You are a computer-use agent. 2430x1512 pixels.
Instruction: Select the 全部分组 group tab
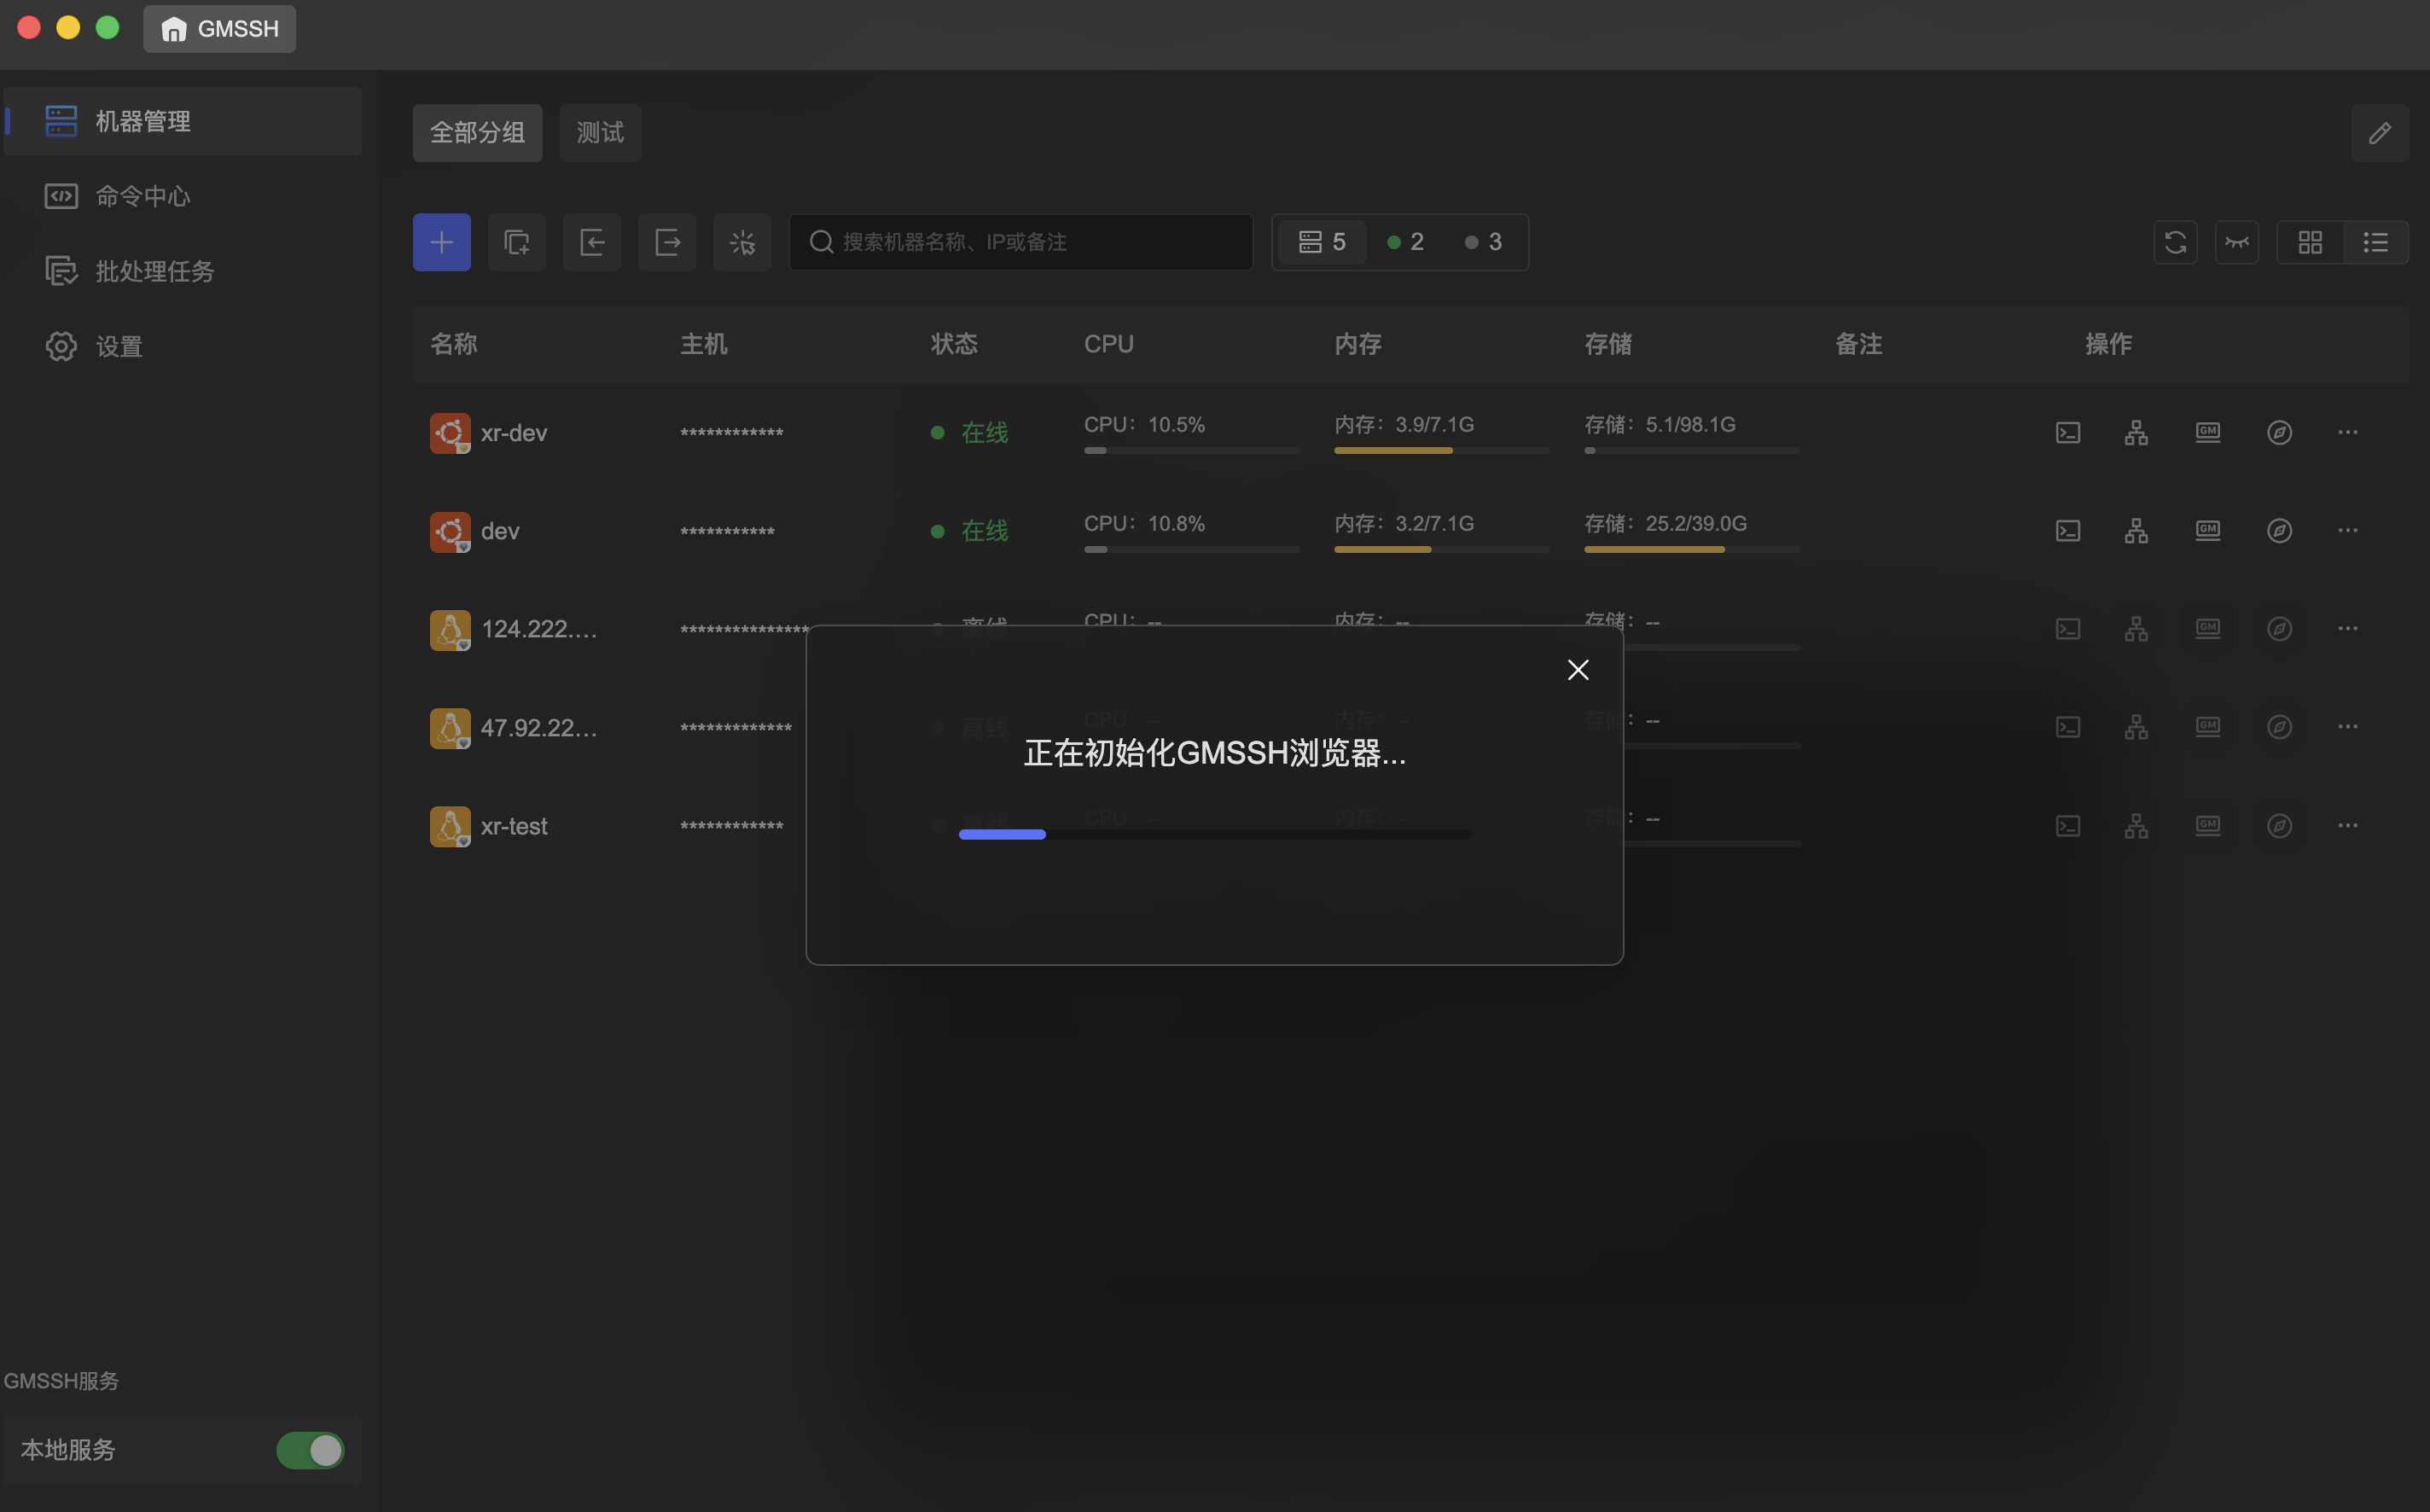coord(477,132)
